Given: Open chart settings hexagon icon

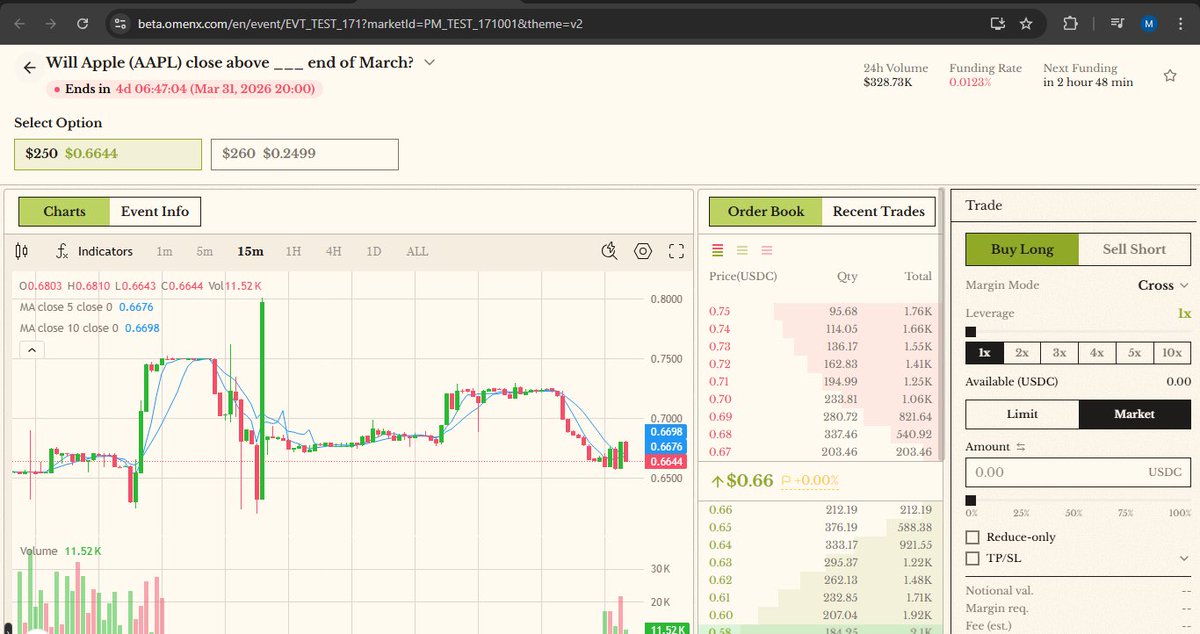Looking at the screenshot, I should pos(643,251).
